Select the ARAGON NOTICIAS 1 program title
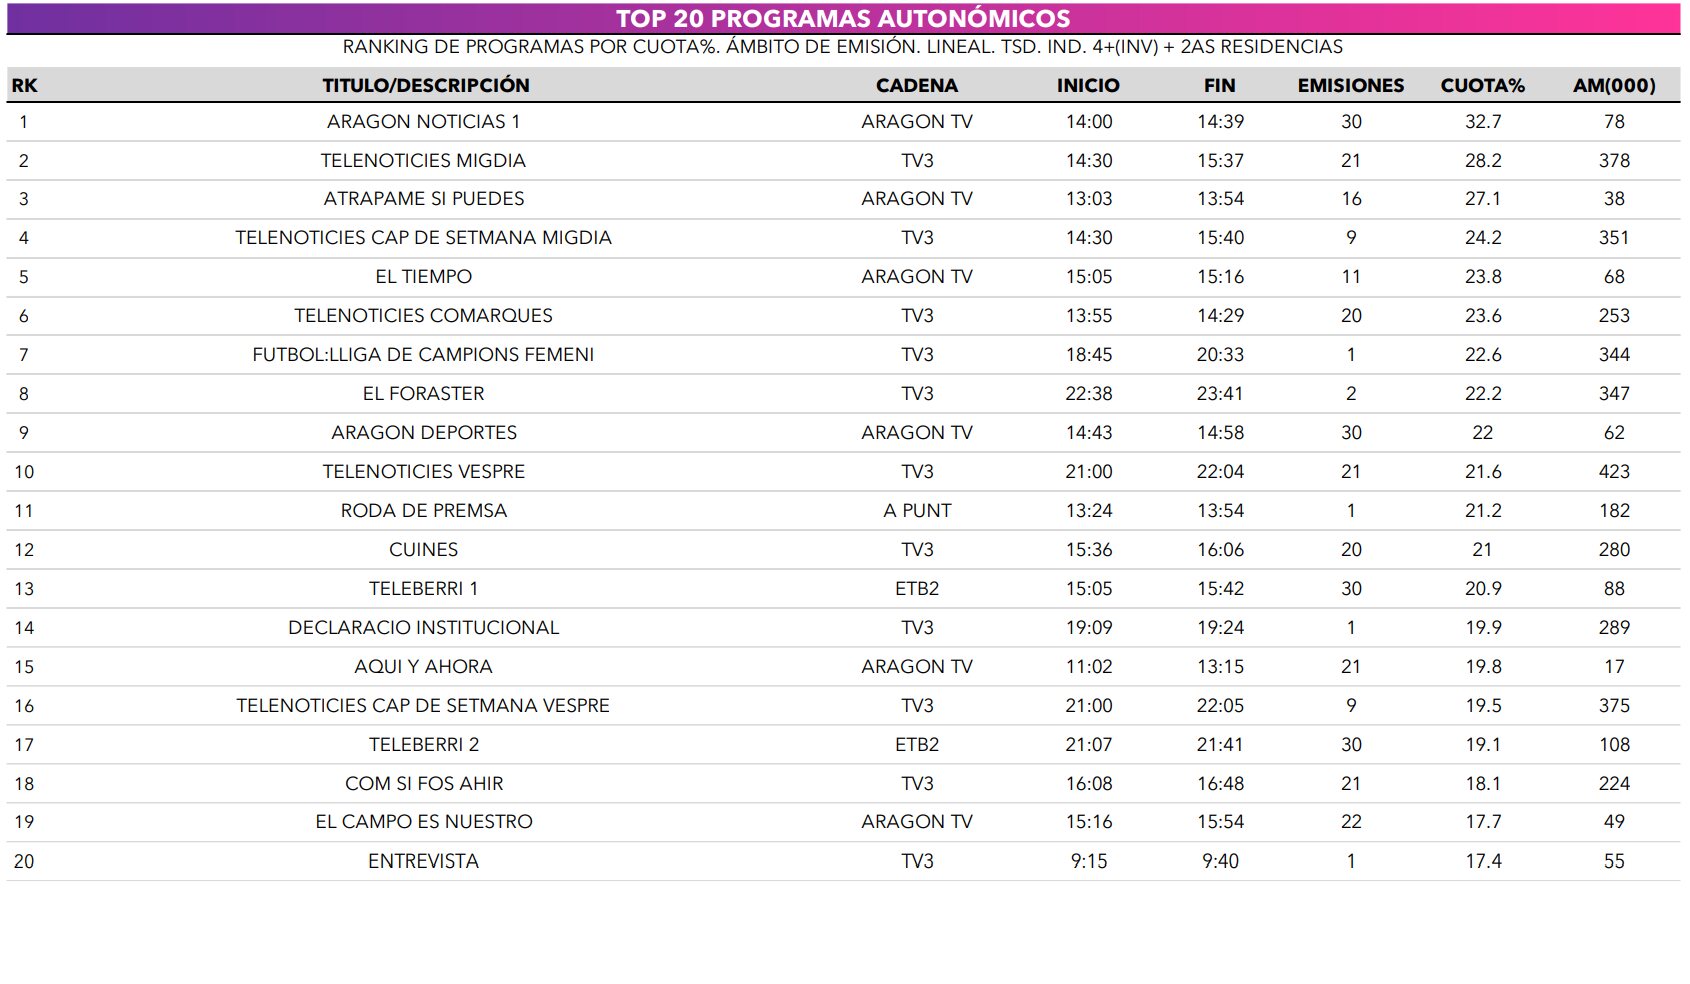Screen dimensions: 1690x984 [423, 122]
